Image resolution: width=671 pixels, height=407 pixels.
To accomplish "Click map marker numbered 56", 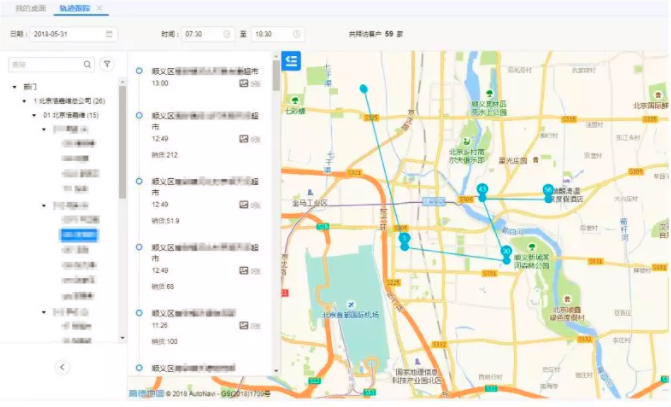I will 548,190.
